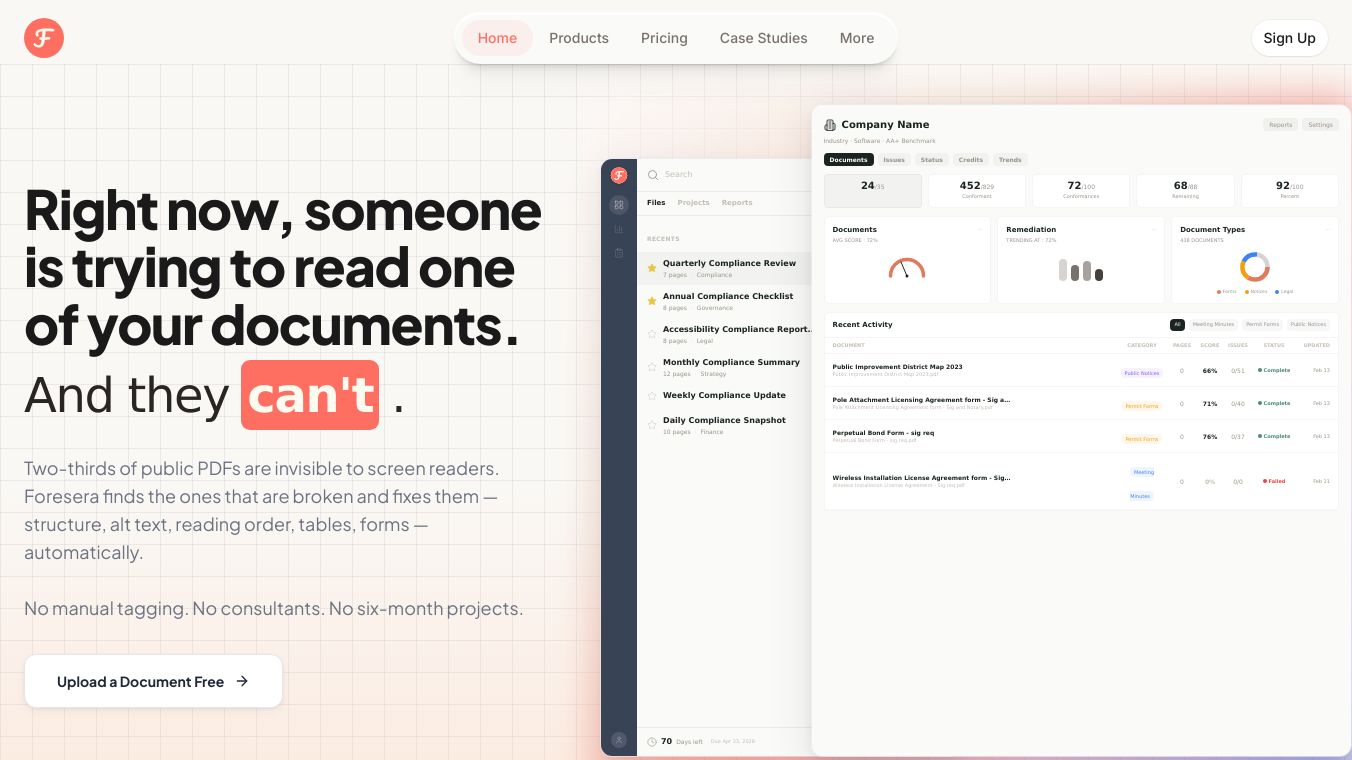Viewport: 1352px width, 760px height.
Task: Switch to the Files tab
Action: click(x=656, y=203)
